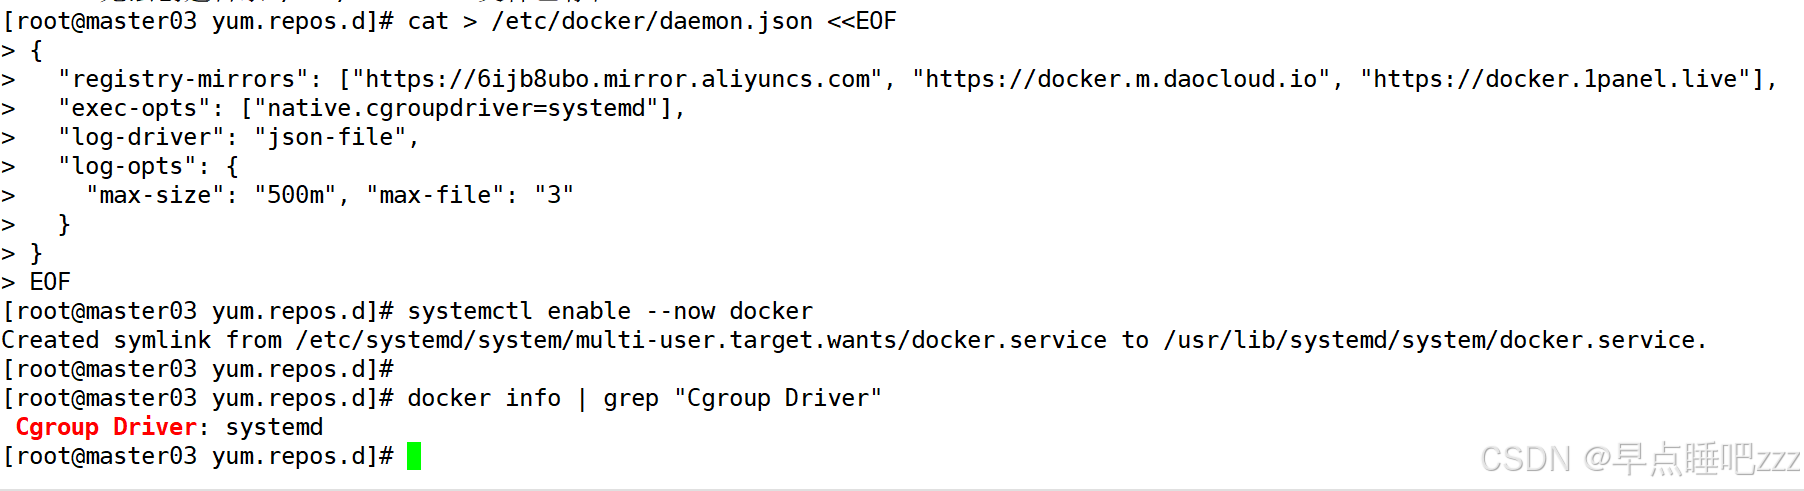Click the aliyuncs mirror URL
The height and width of the screenshot is (491, 1804).
coord(617,79)
